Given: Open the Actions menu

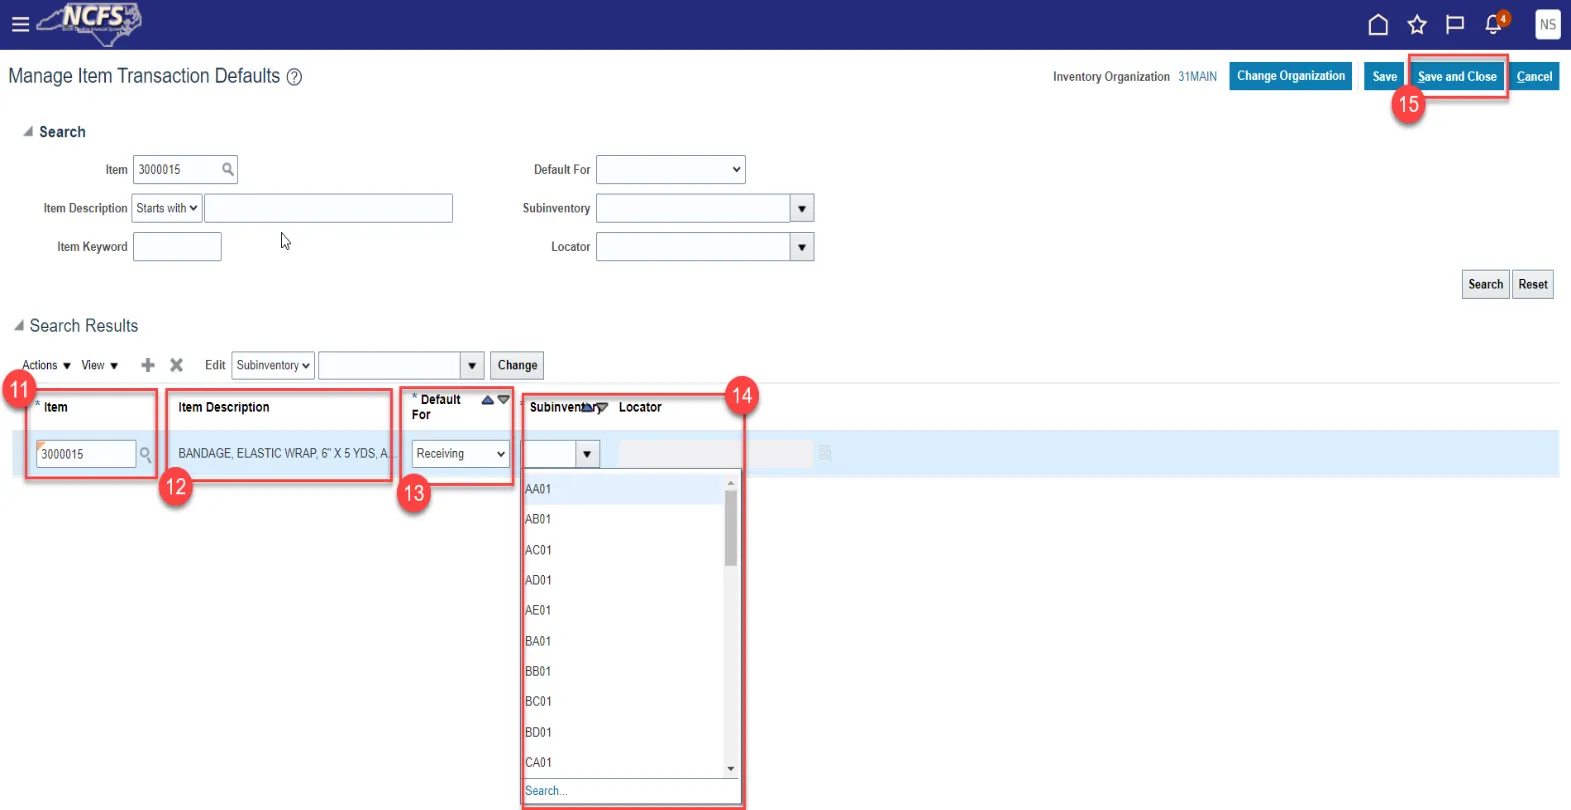Looking at the screenshot, I should click(46, 365).
